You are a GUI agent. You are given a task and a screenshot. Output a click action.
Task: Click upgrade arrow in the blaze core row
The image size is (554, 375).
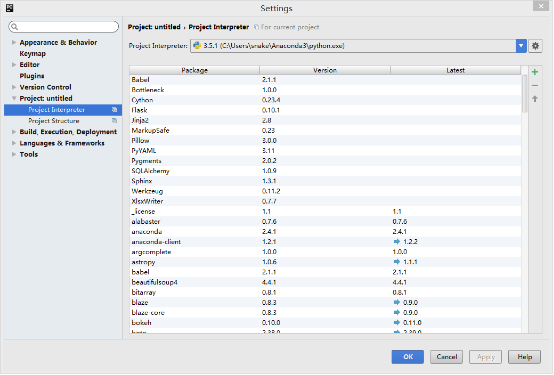(397, 313)
